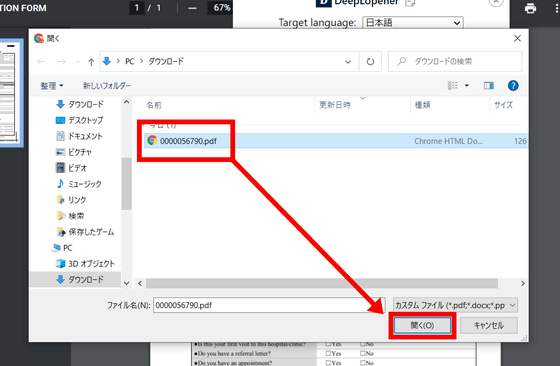Viewport: 560px width, 366px height.
Task: Open the recent locations chevron dropdown
Action: (x=78, y=62)
